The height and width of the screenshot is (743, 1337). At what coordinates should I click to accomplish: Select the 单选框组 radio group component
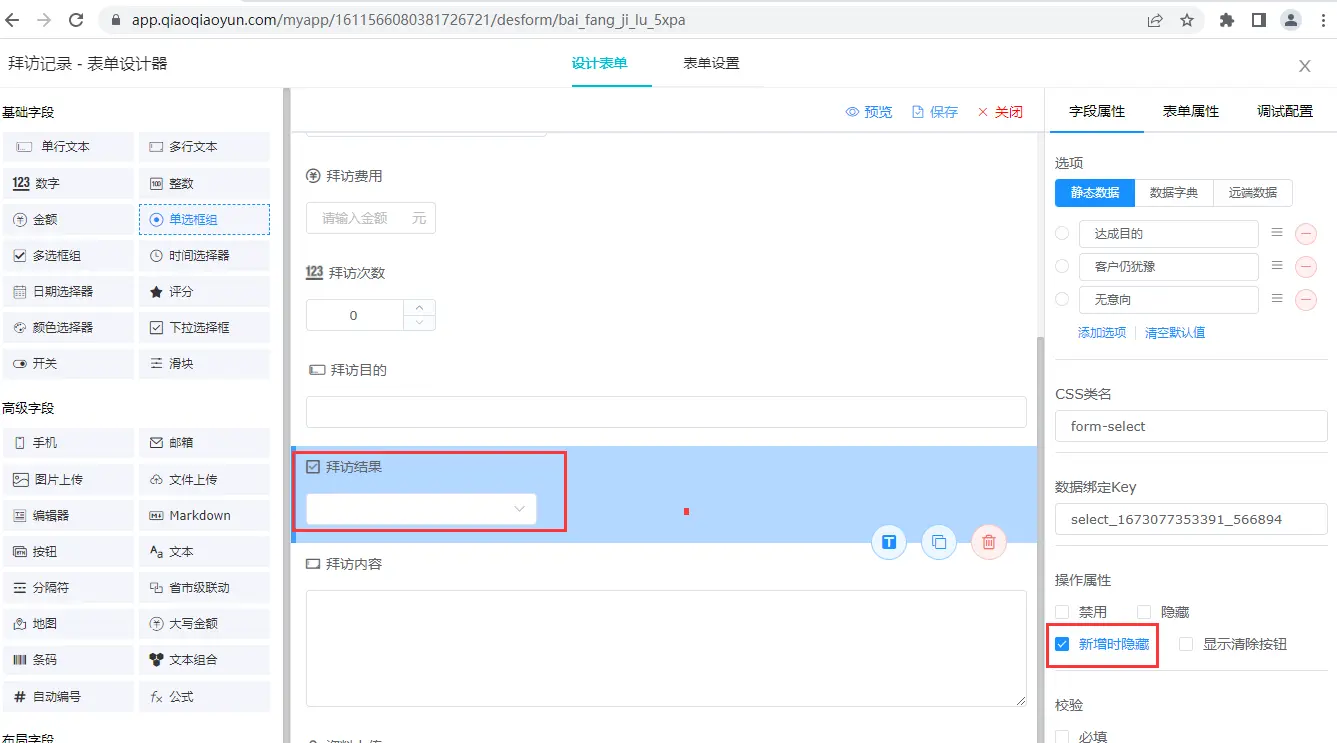point(204,219)
